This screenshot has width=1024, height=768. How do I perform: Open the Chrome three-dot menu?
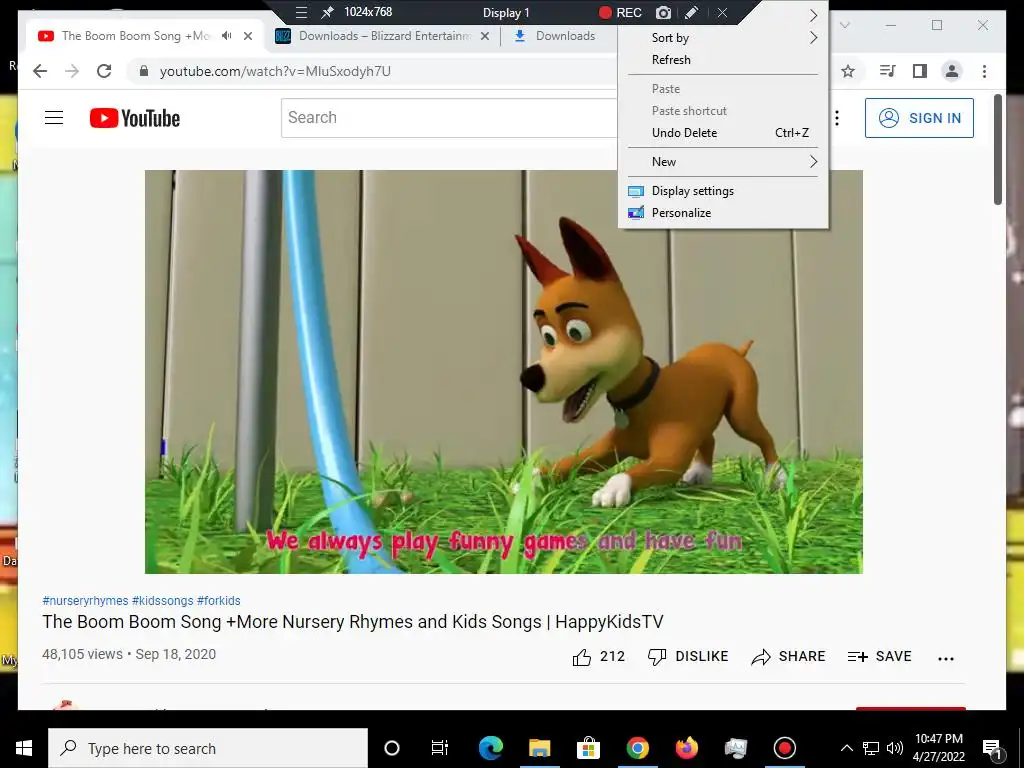coord(984,71)
